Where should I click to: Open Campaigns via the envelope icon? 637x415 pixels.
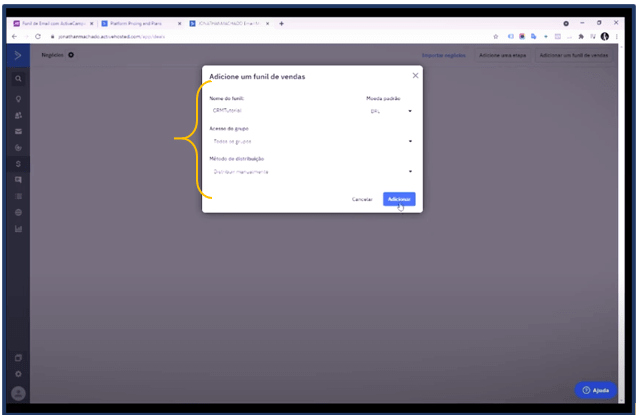(19, 131)
